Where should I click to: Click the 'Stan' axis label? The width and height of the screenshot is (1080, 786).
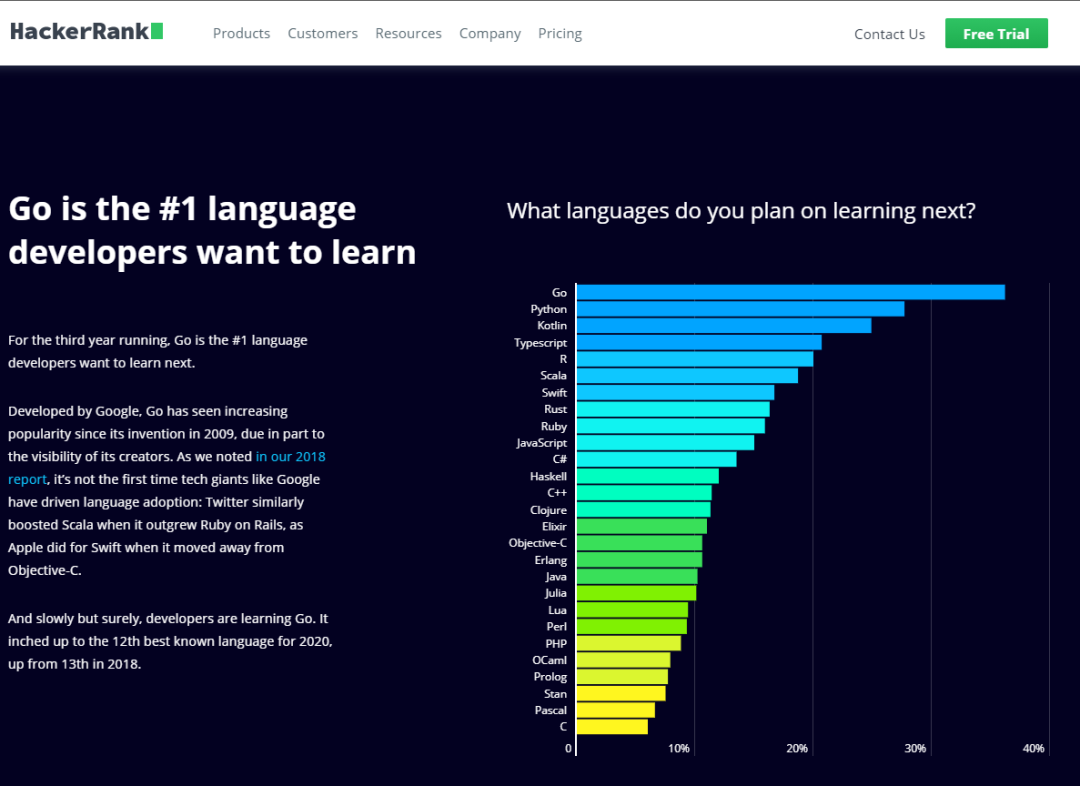pos(555,694)
